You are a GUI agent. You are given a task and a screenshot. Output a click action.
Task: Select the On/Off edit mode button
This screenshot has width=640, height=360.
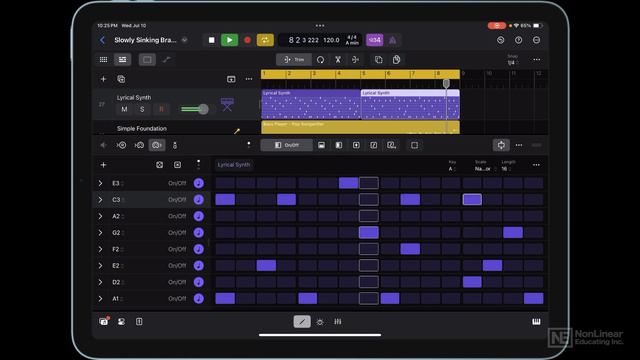(287, 145)
